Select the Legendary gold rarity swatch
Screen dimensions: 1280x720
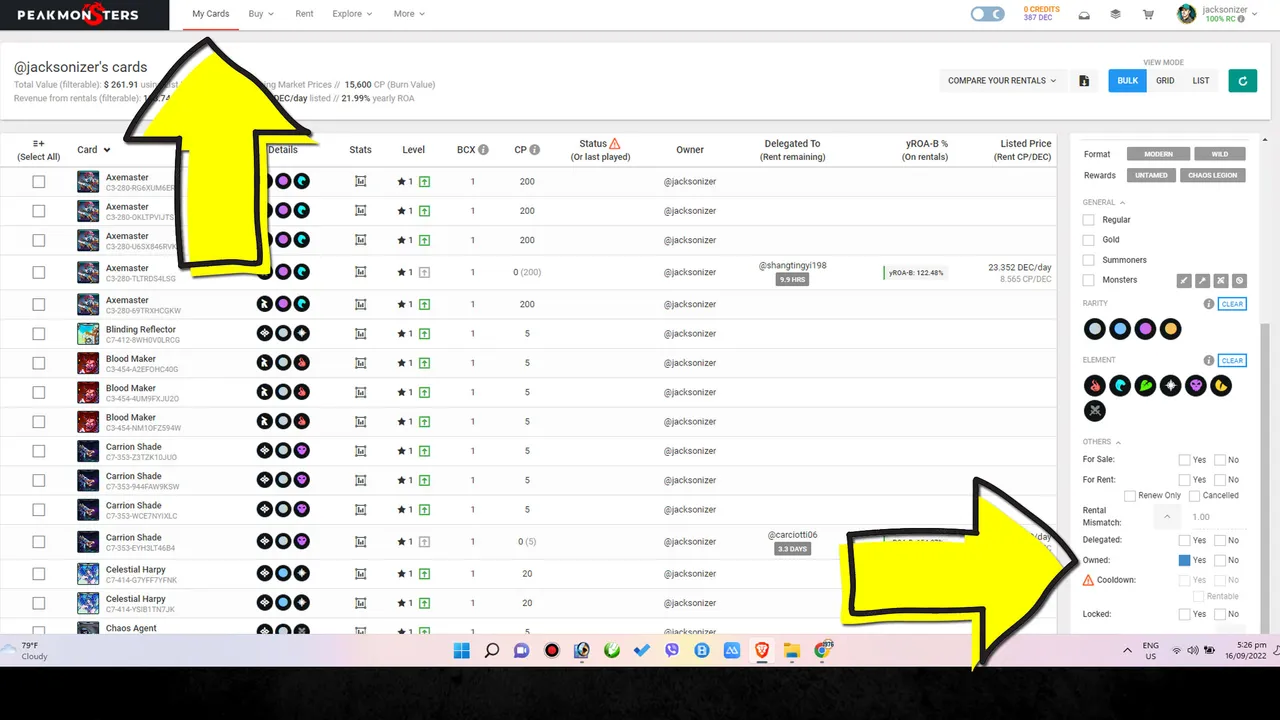click(x=1170, y=328)
